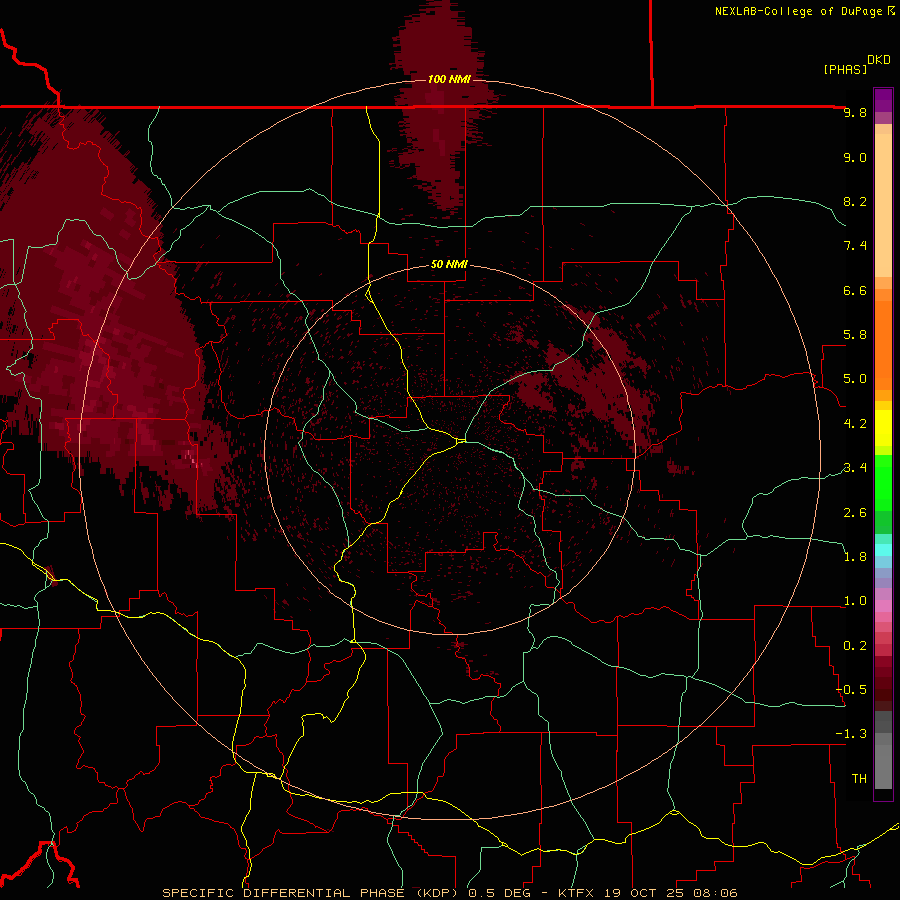
Task: Click the NEXLAB-College of DuPage credit text
Action: click(x=804, y=11)
